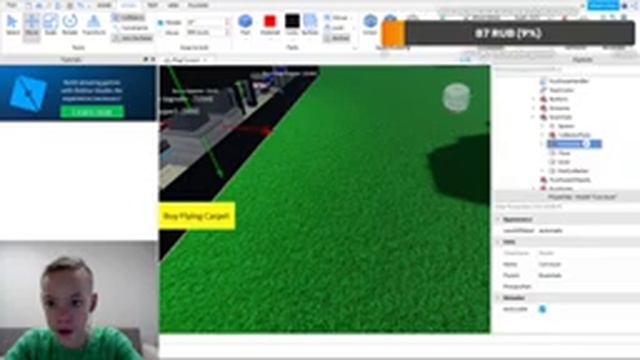The width and height of the screenshot is (640, 360).
Task: Select the PurchaseHandler script in Explorer
Action: tap(565, 81)
